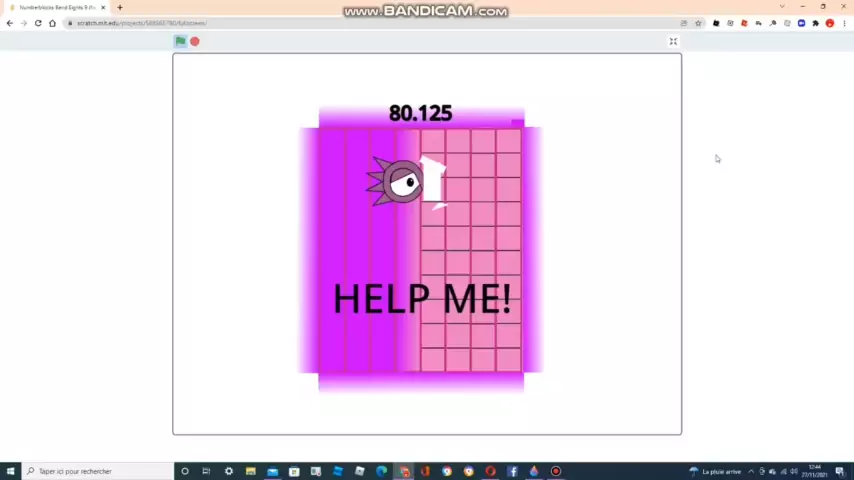The image size is (854, 480).
Task: Click the 80.125 number label
Action: pyautogui.click(x=420, y=113)
